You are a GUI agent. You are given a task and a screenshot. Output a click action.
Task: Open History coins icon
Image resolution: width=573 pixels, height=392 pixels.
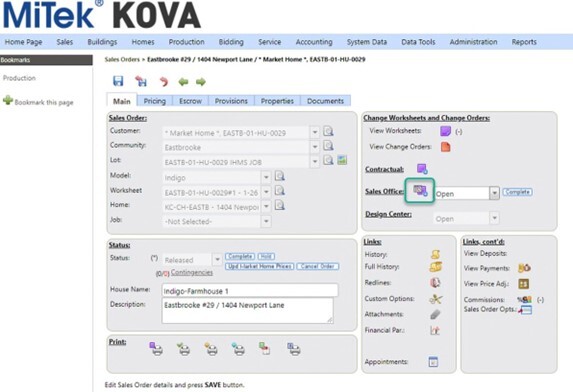pyautogui.click(x=435, y=254)
